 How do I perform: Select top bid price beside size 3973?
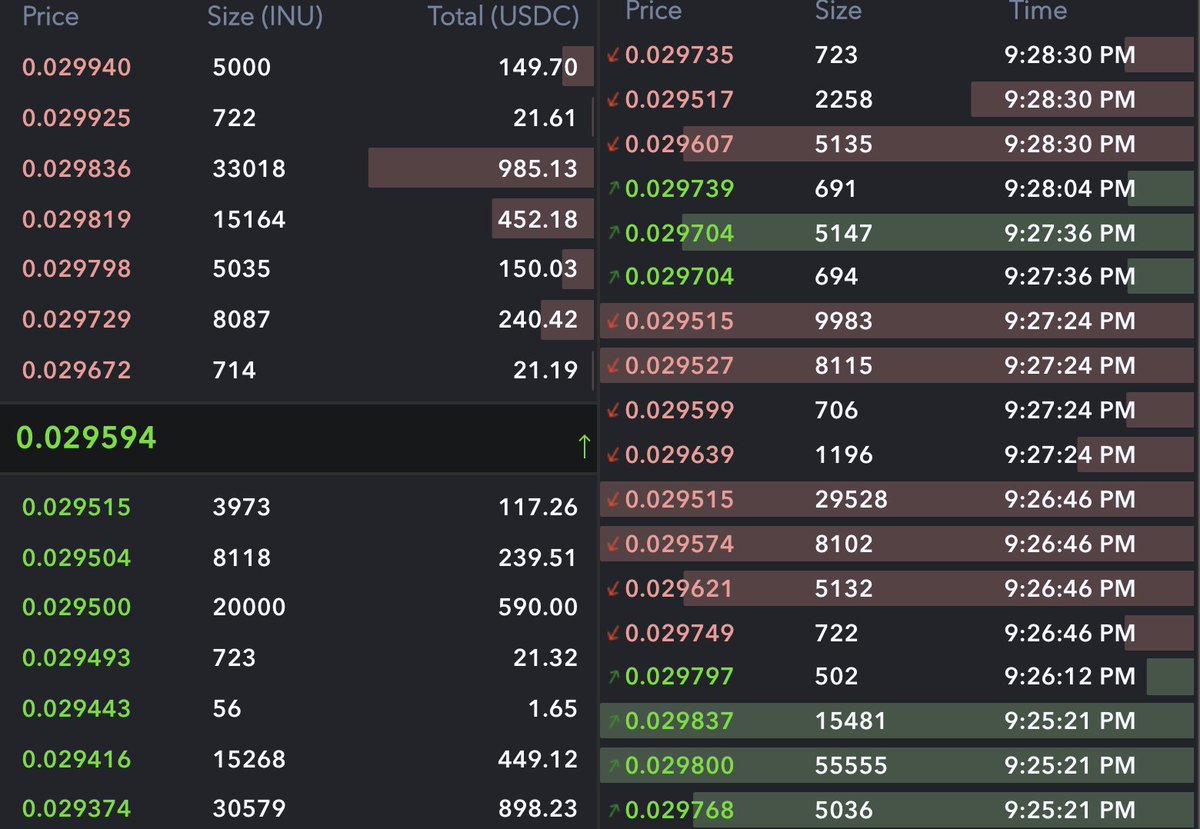[x=76, y=508]
